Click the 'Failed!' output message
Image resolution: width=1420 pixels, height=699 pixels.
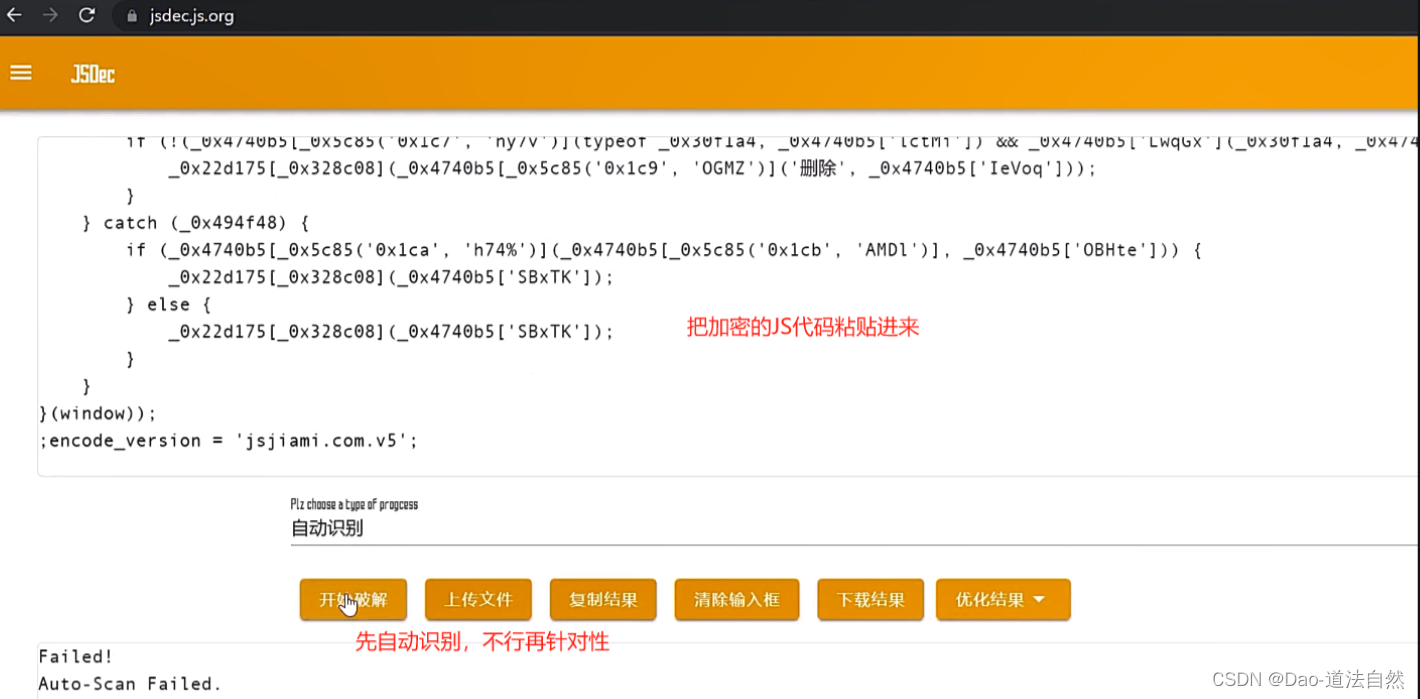[x=75, y=656]
